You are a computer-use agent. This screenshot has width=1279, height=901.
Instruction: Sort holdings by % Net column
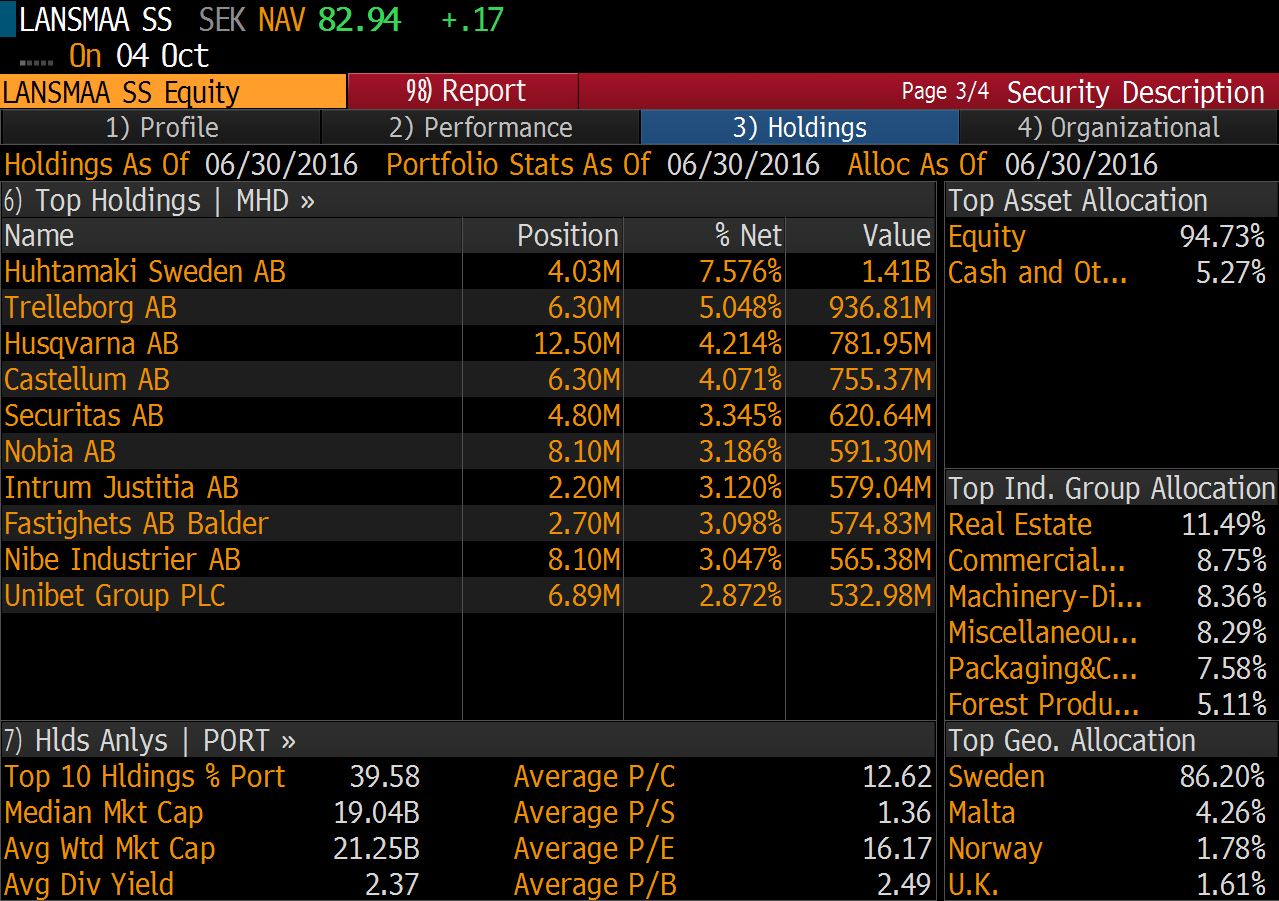pos(748,236)
